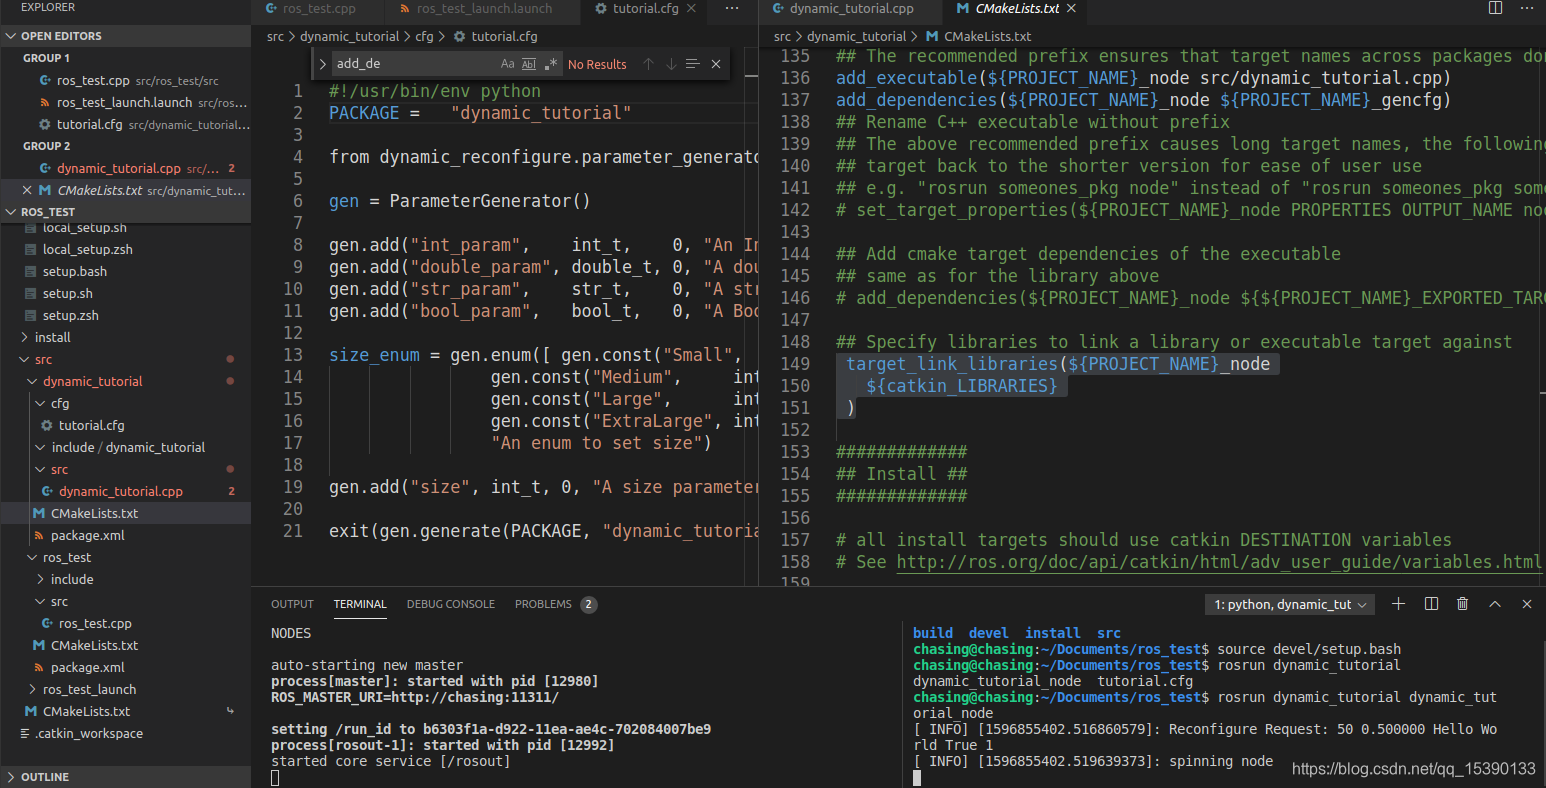Click the CMakeLists.txt breadcrumb in right editor
The image size is (1546, 788).
987,36
